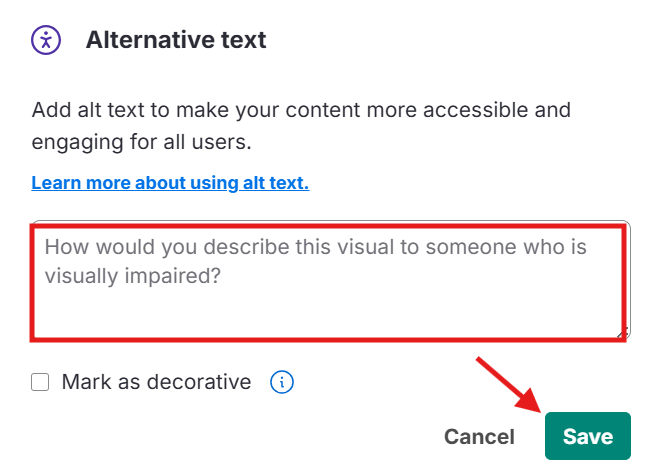The image size is (660, 476).
Task: Open the Learn more about using alt text link
Action: pos(170,183)
